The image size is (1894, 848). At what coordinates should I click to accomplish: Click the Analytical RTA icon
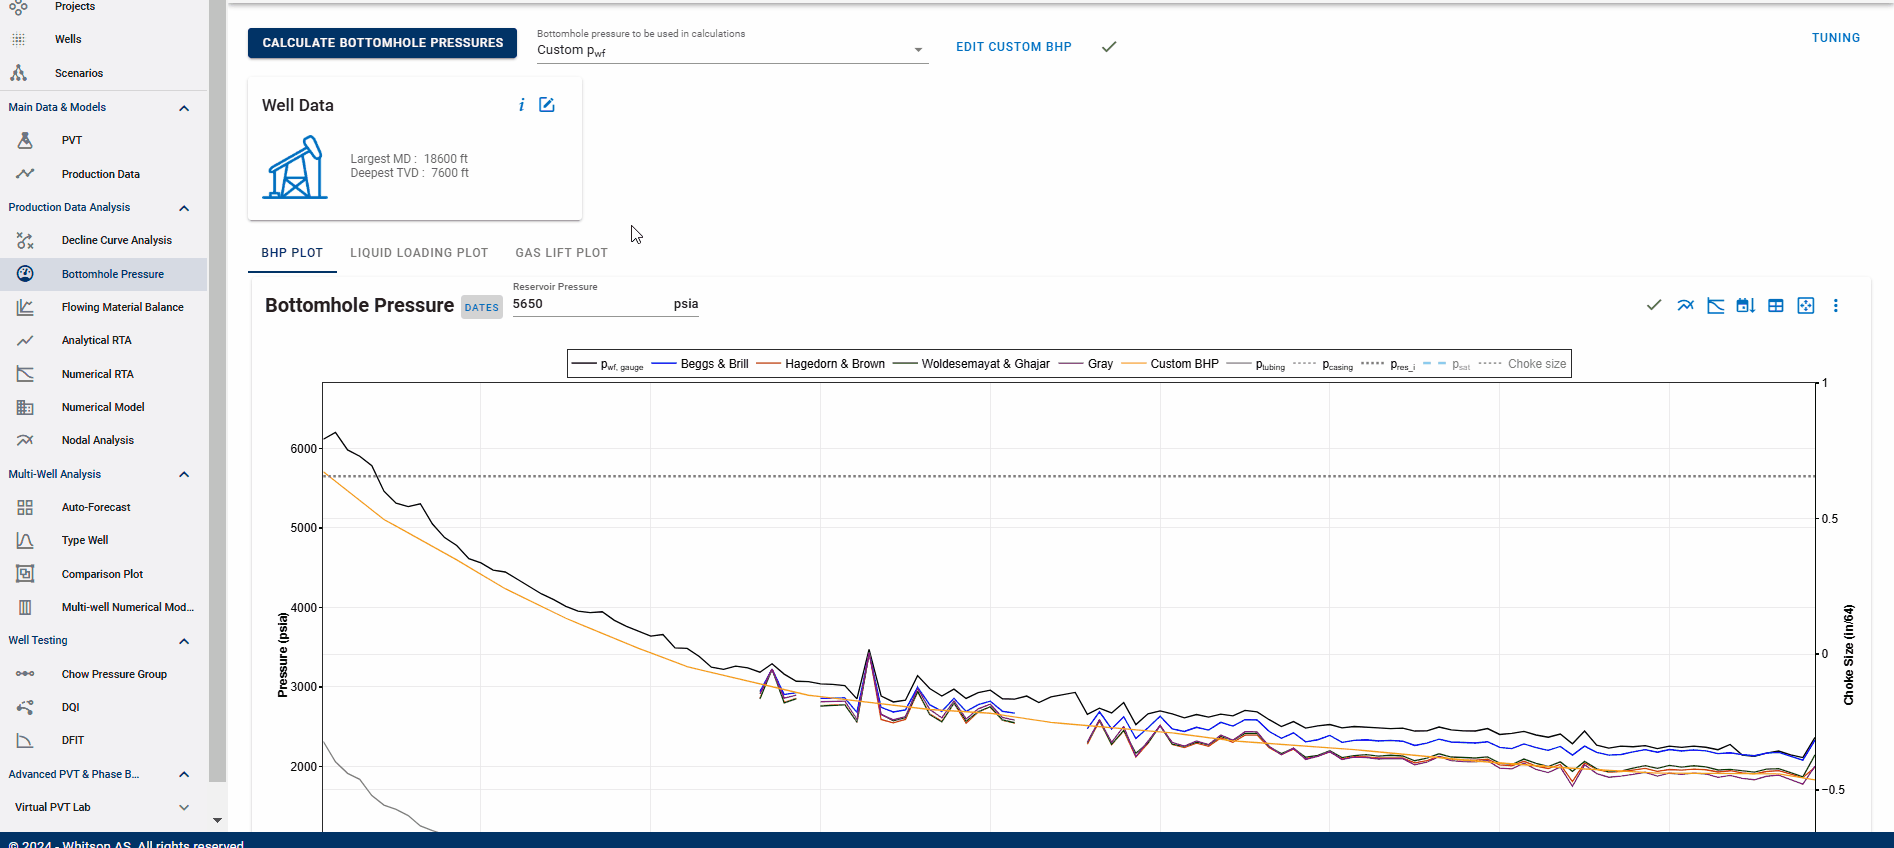(x=25, y=340)
